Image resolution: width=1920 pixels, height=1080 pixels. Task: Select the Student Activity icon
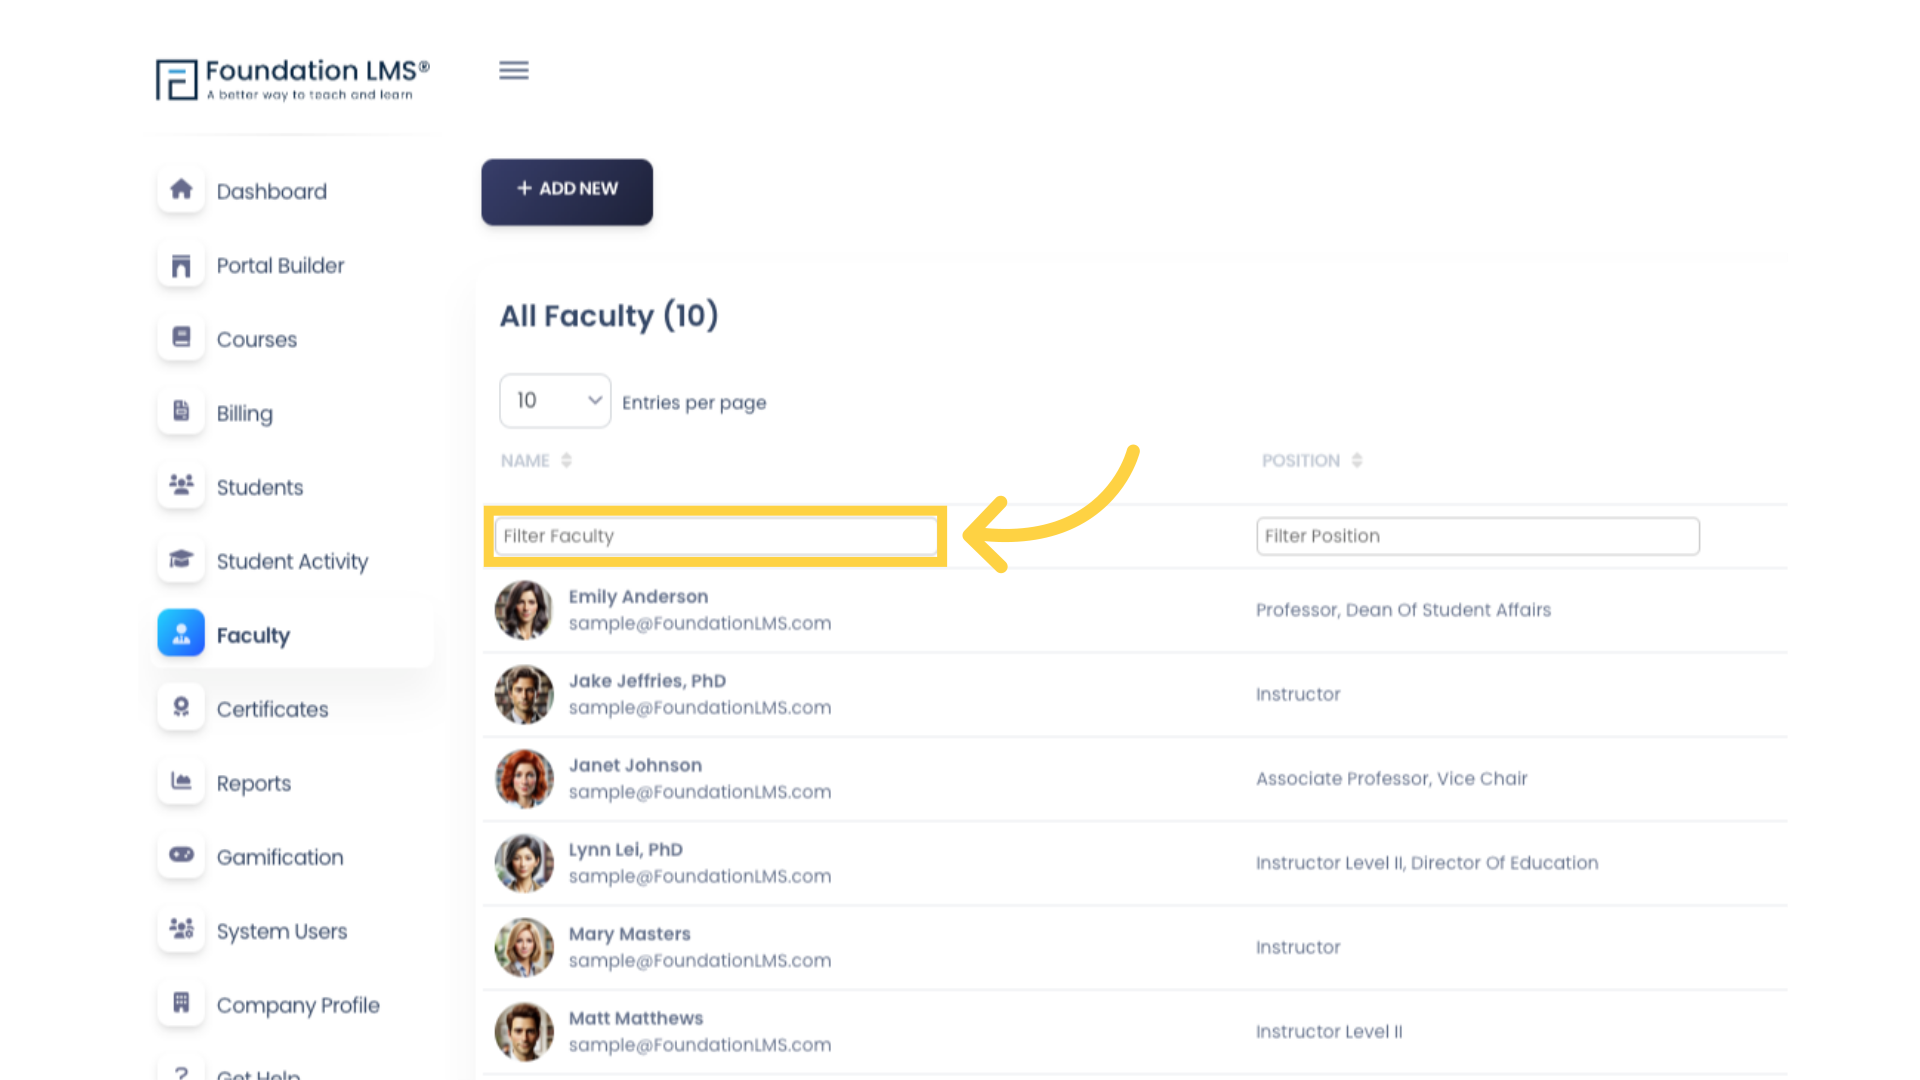pos(181,559)
